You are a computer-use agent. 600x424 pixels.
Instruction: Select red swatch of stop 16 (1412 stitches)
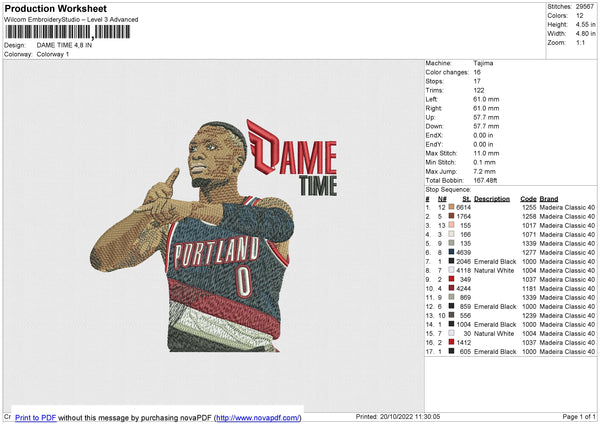pos(451,342)
